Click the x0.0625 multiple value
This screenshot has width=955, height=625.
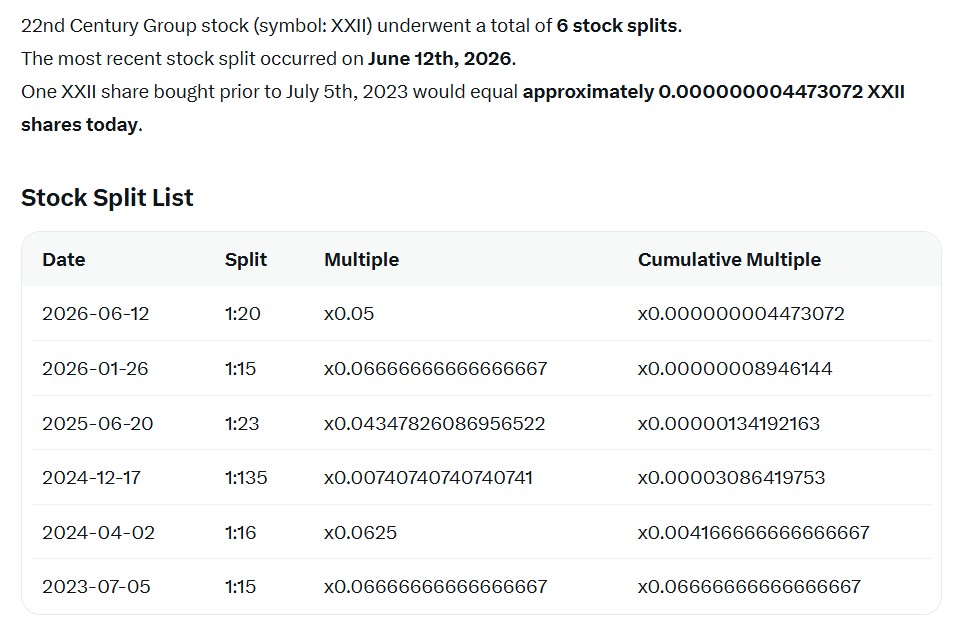click(x=360, y=532)
